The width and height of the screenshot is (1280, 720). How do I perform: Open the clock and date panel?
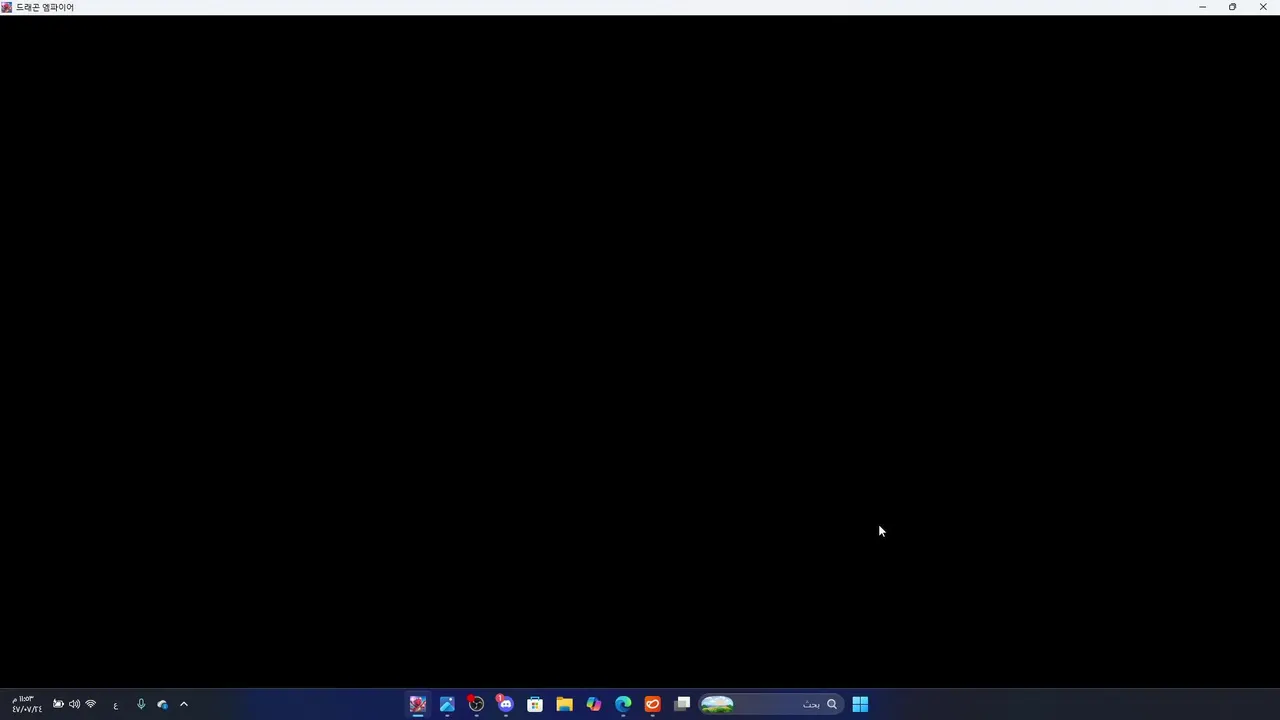pos(26,704)
